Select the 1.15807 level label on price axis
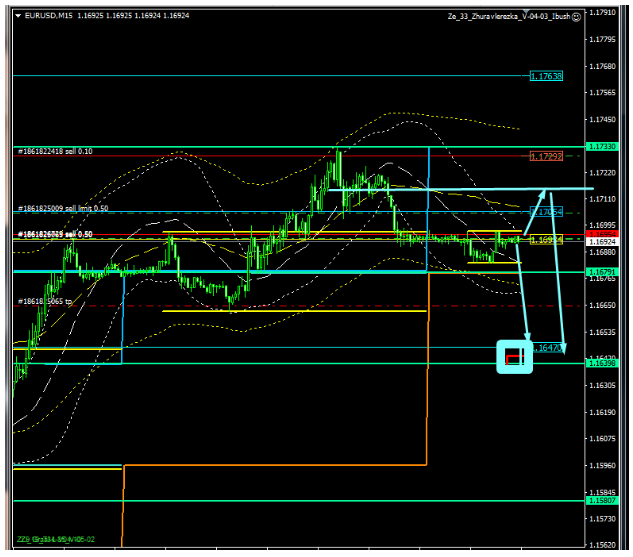Image resolution: width=633 pixels, height=557 pixels. [x=603, y=500]
